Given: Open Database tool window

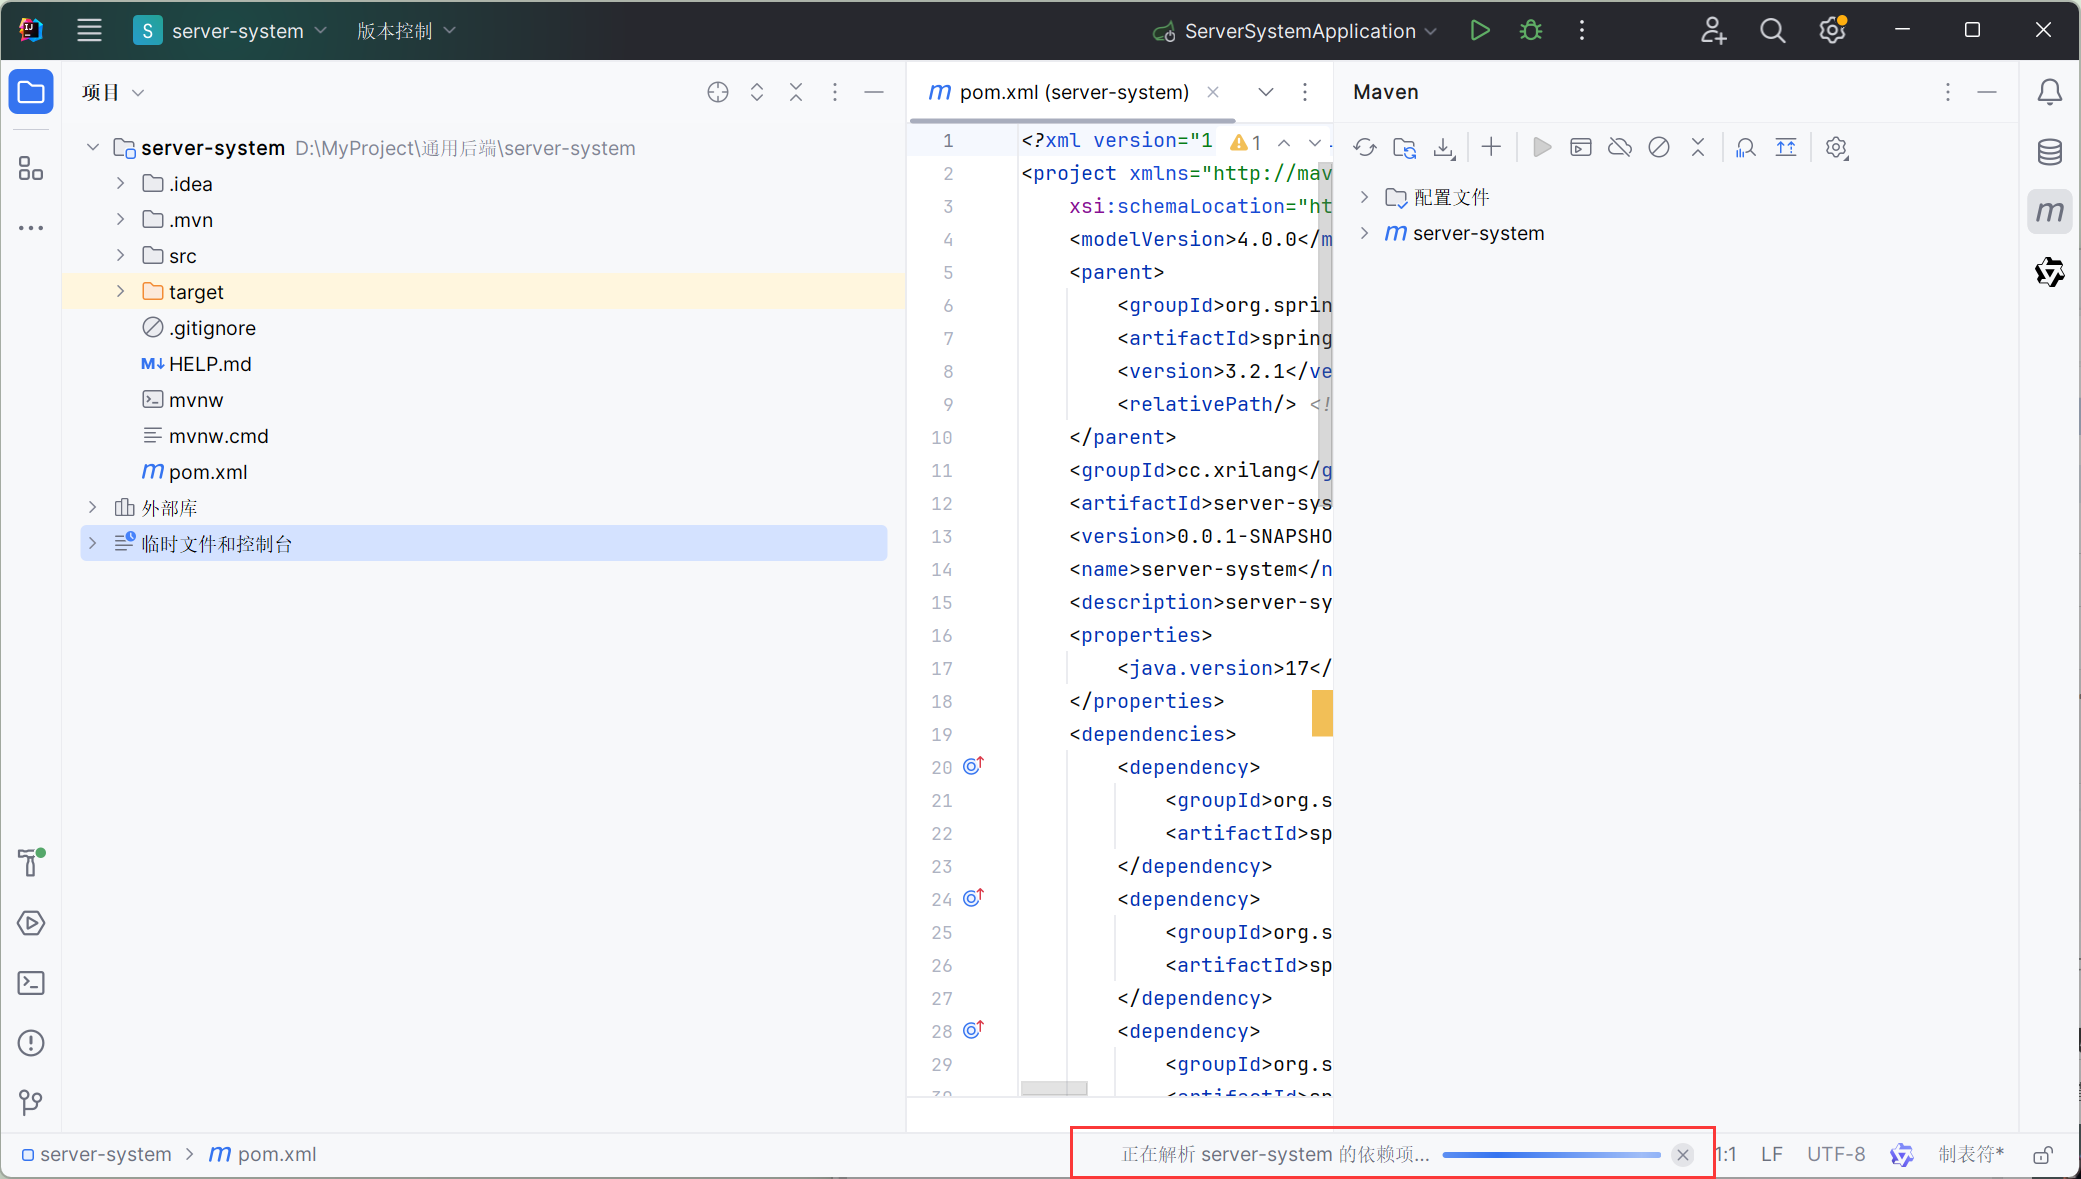Looking at the screenshot, I should pyautogui.click(x=2049, y=151).
